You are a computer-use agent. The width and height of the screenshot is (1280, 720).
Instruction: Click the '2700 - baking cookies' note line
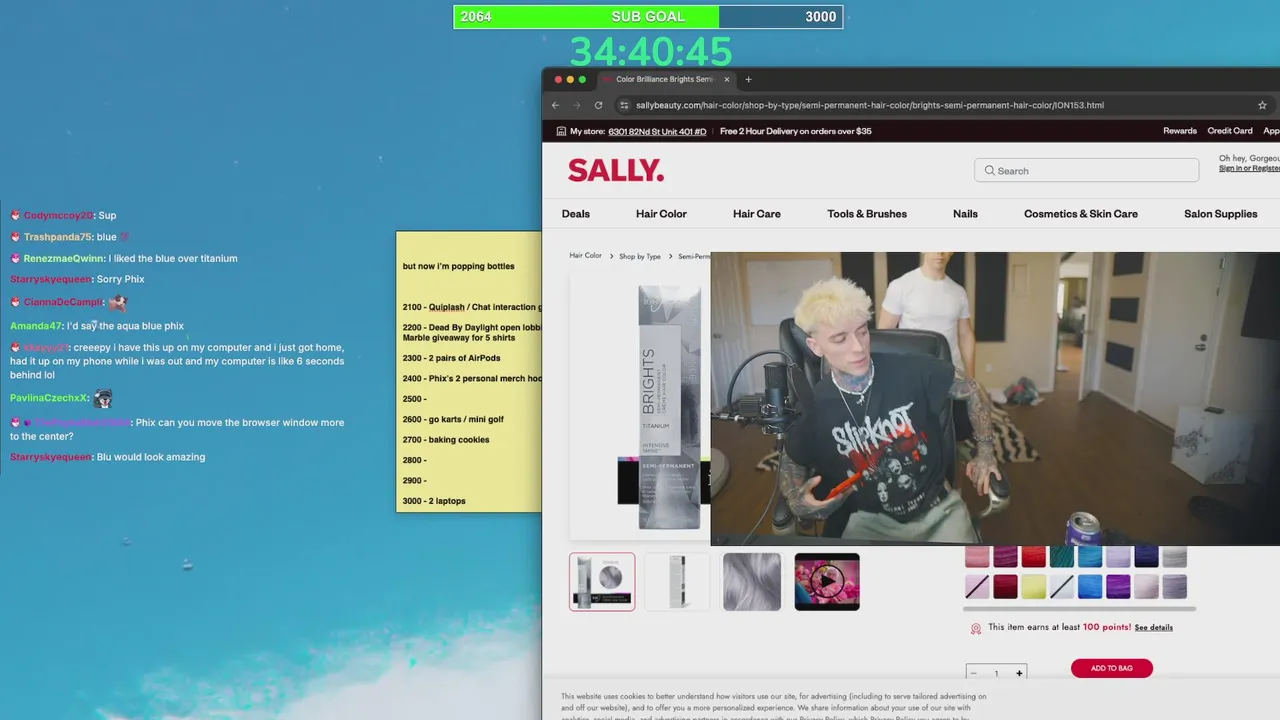coord(446,440)
